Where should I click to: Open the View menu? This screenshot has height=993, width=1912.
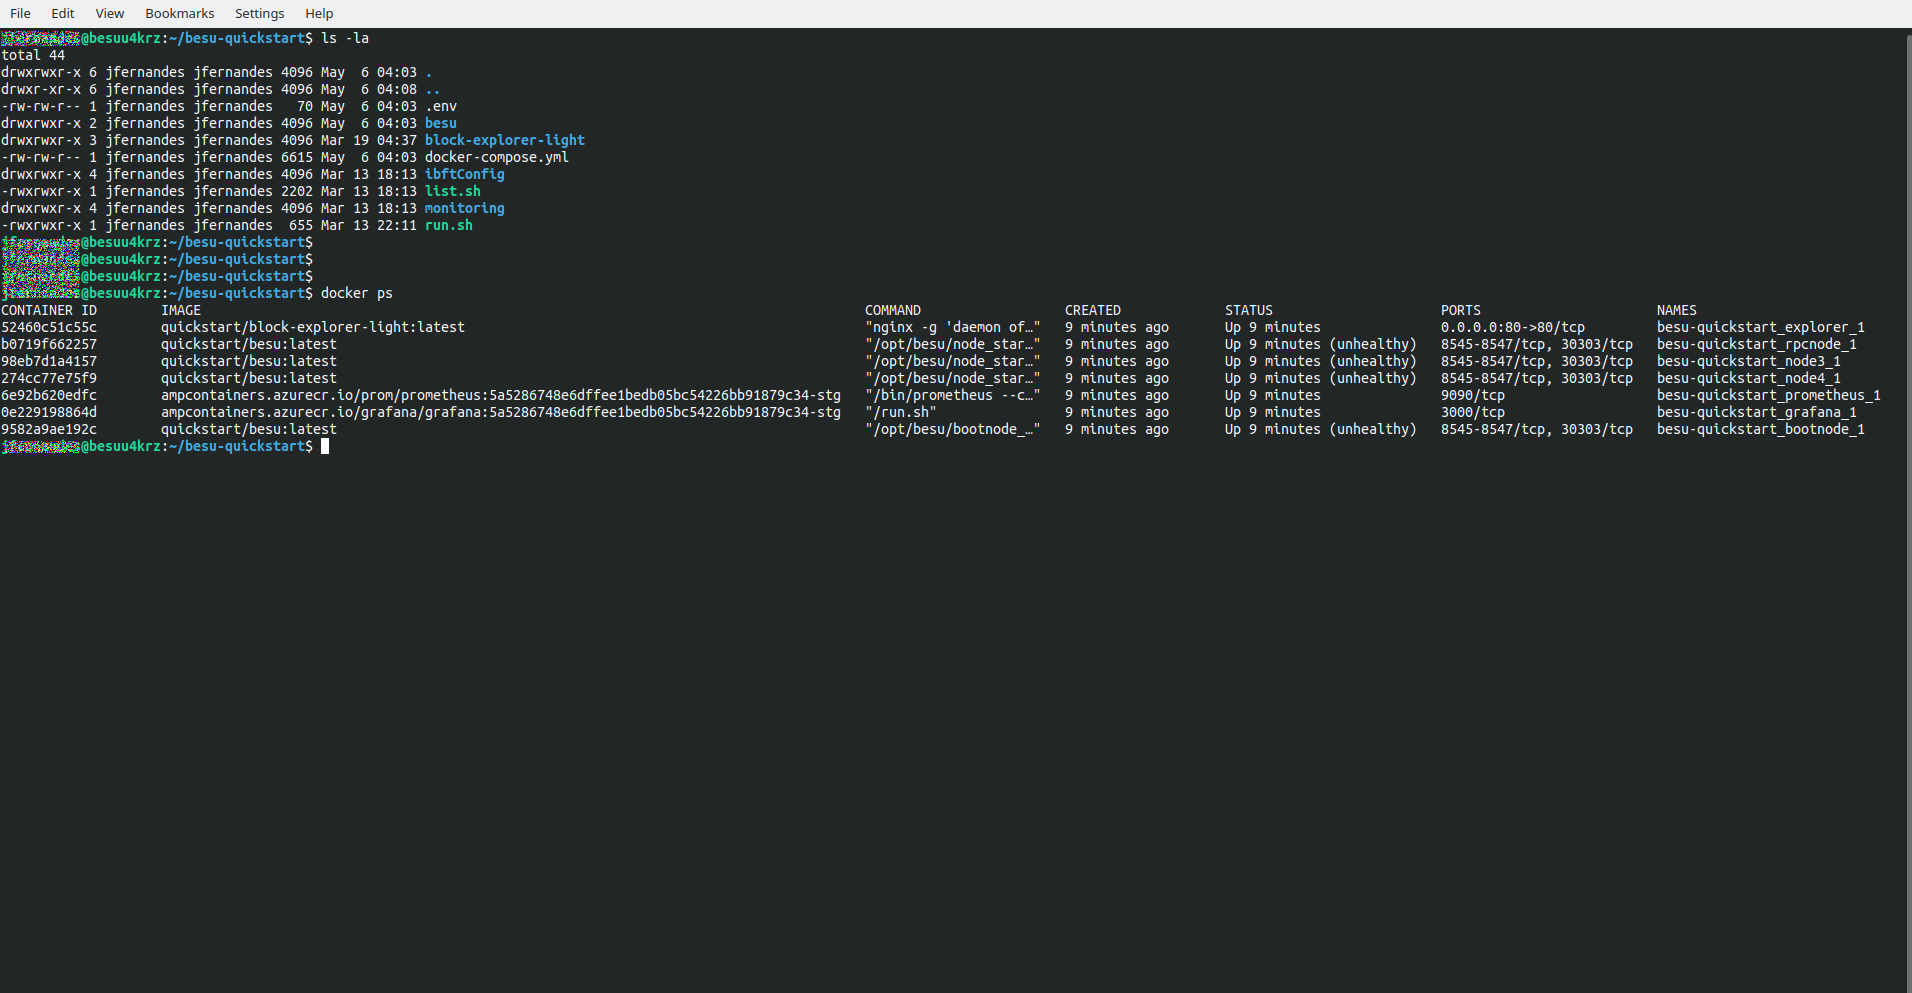pyautogui.click(x=109, y=13)
